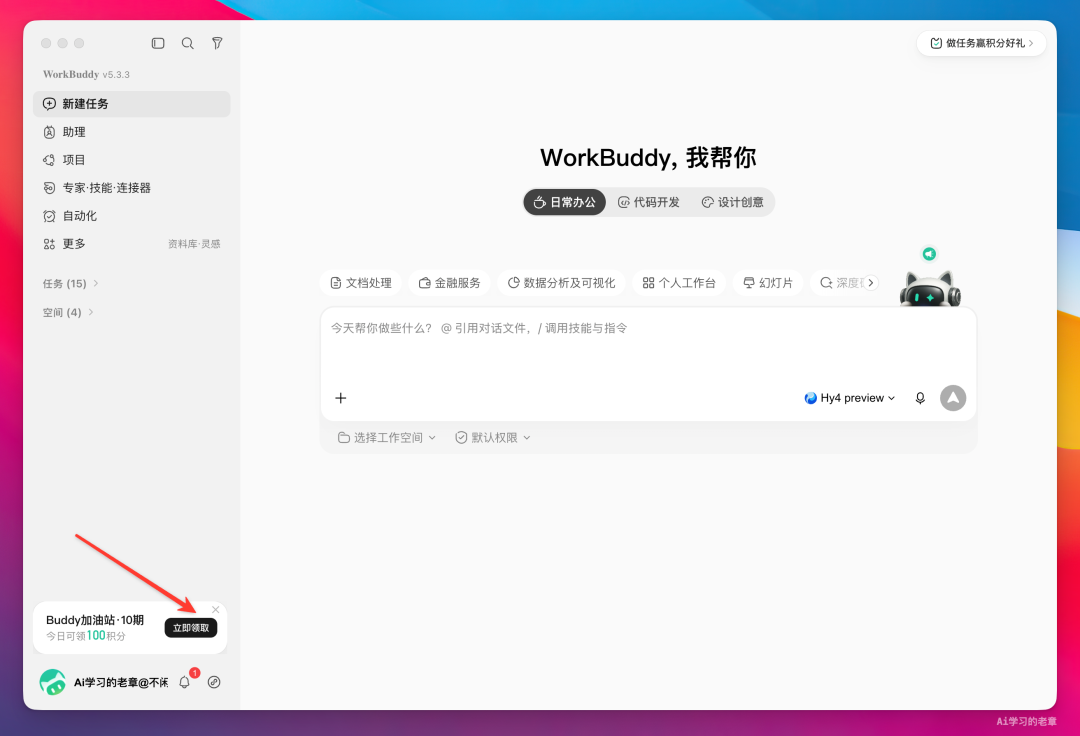1080x736 pixels.
Task: Open 做任务赢积分好礼 link
Action: coord(982,43)
